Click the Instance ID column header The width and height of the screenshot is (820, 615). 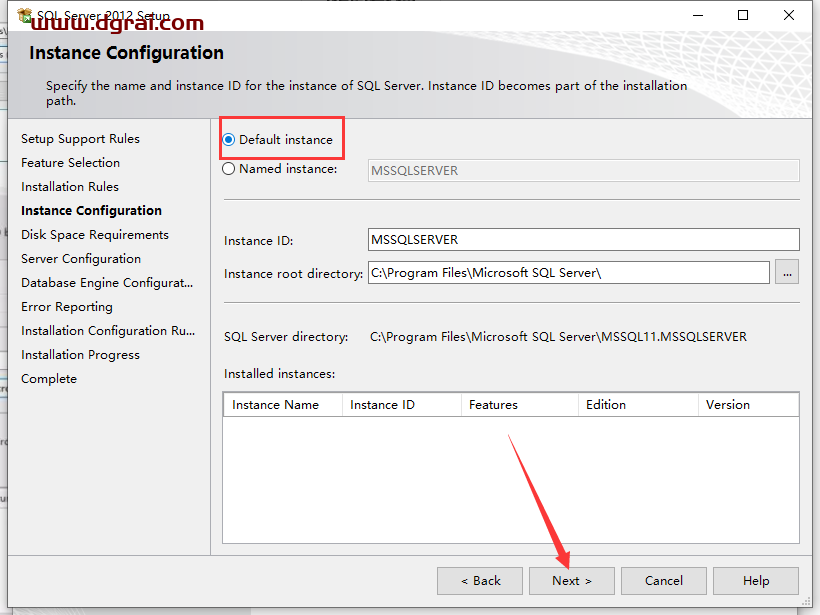(402, 405)
